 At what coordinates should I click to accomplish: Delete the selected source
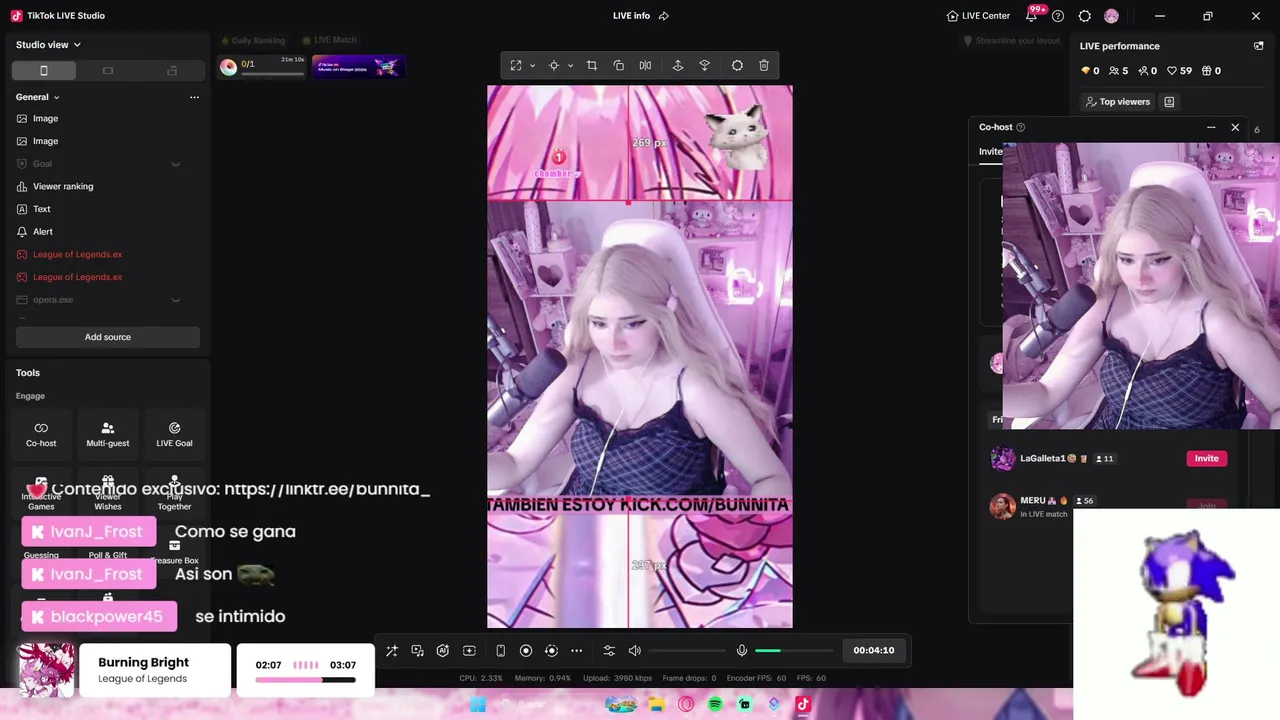pos(764,65)
